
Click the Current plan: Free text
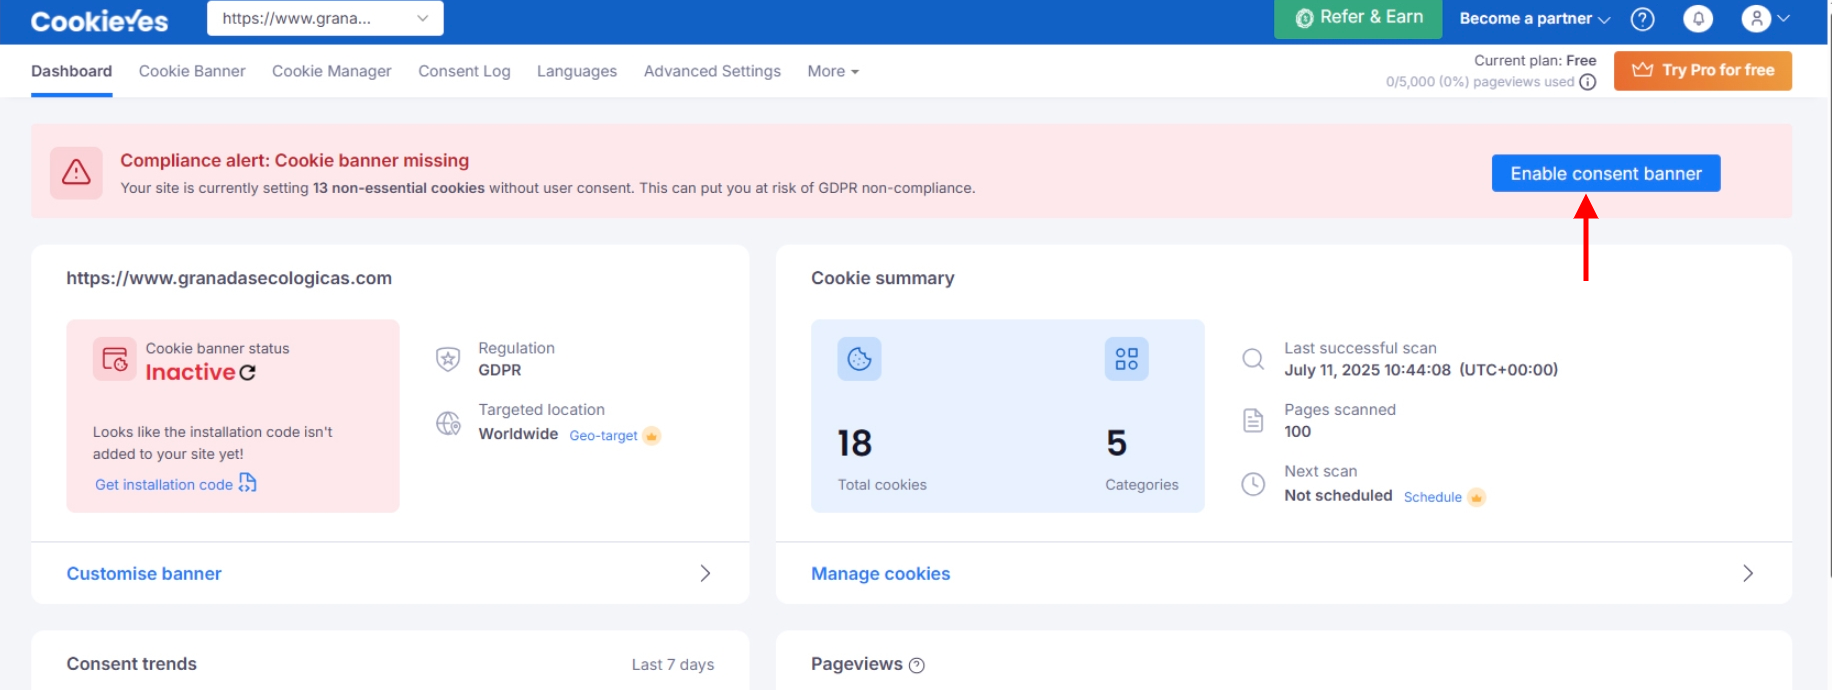coord(1535,61)
